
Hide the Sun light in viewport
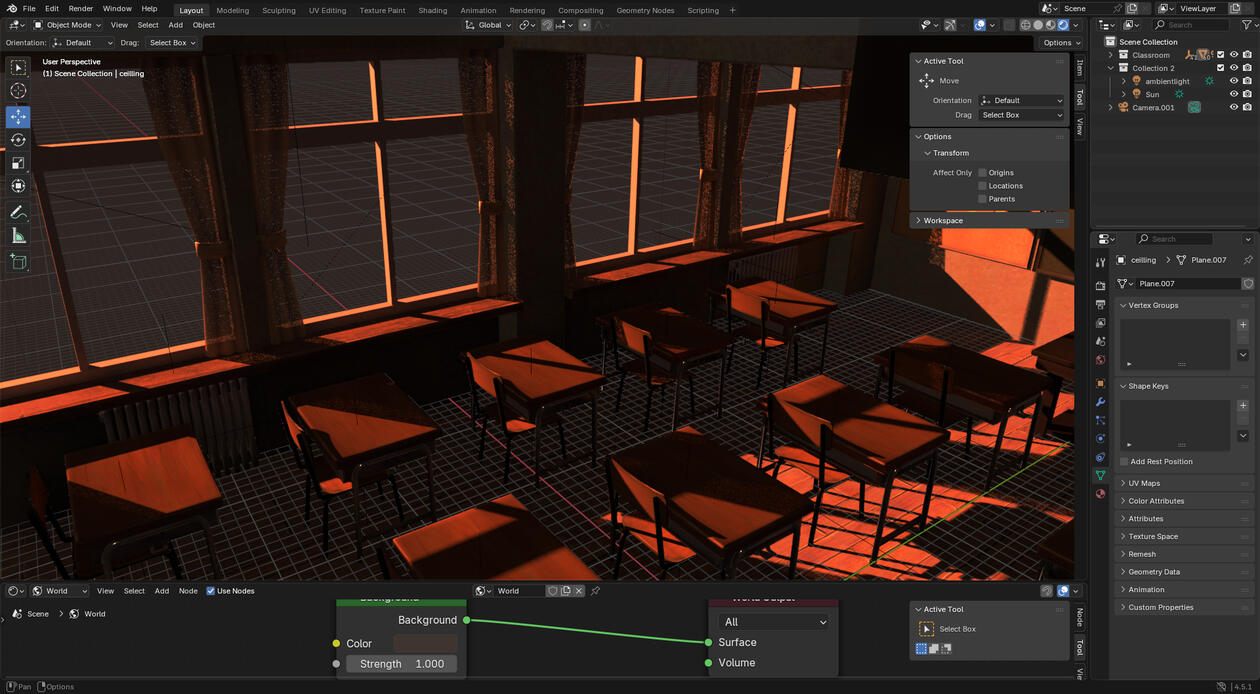click(1233, 94)
